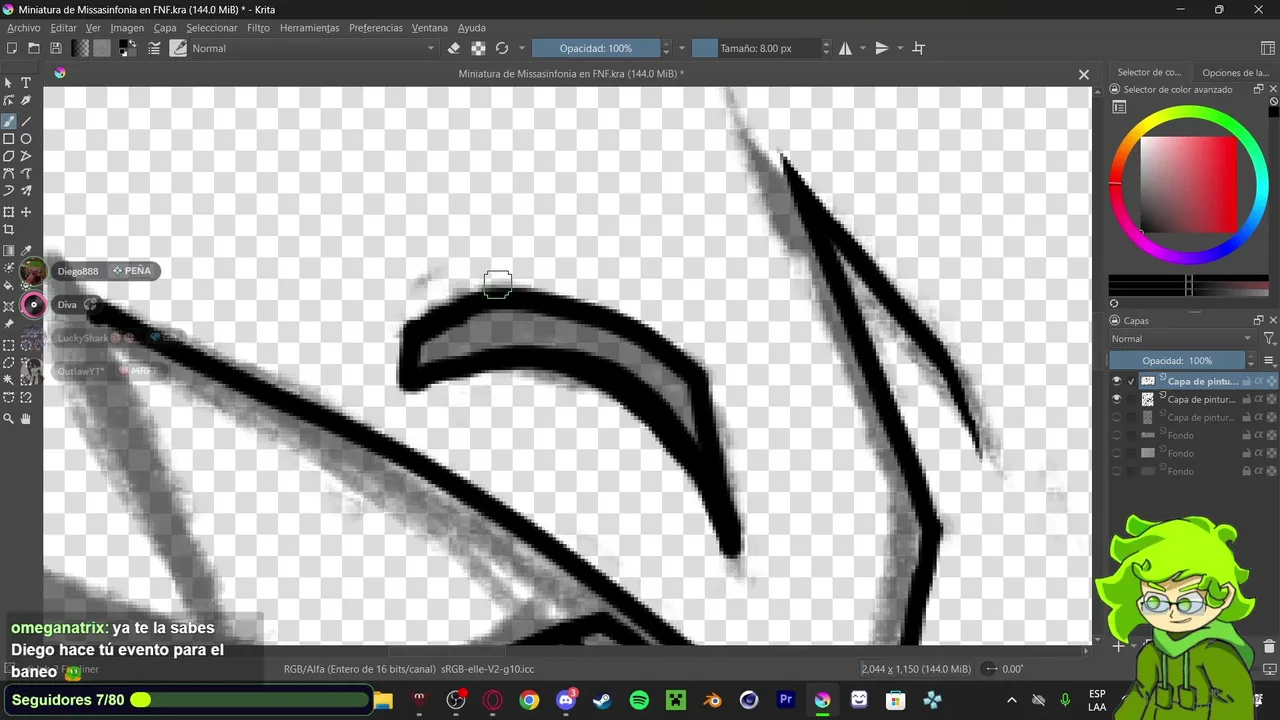The width and height of the screenshot is (1280, 720).
Task: Open brush editor settings icon
Action: [155, 48]
